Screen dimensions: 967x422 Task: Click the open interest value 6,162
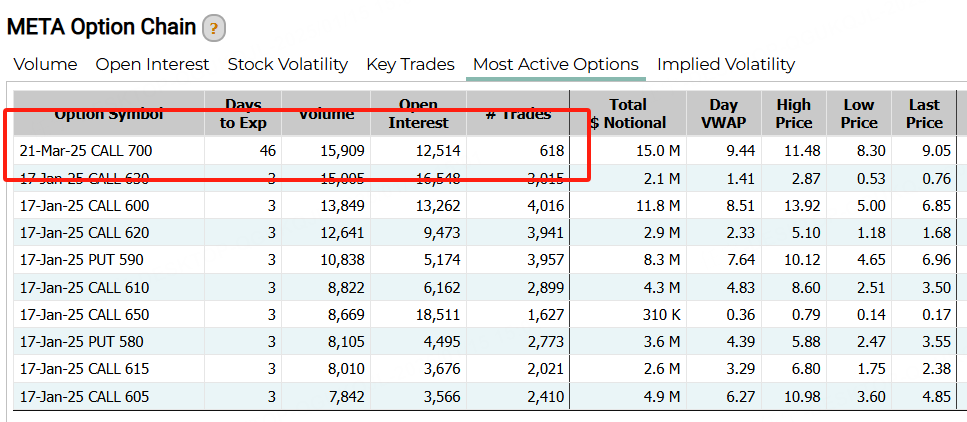click(442, 288)
